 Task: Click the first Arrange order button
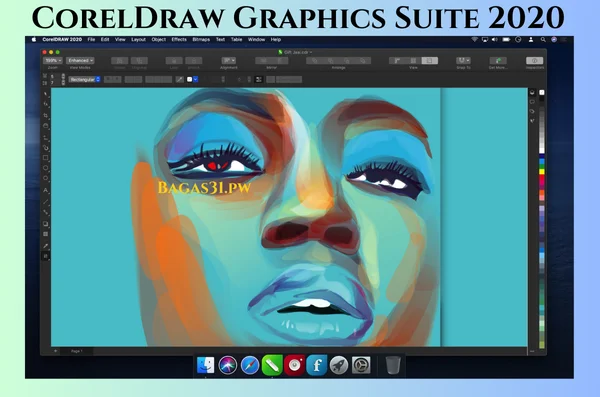pos(315,60)
